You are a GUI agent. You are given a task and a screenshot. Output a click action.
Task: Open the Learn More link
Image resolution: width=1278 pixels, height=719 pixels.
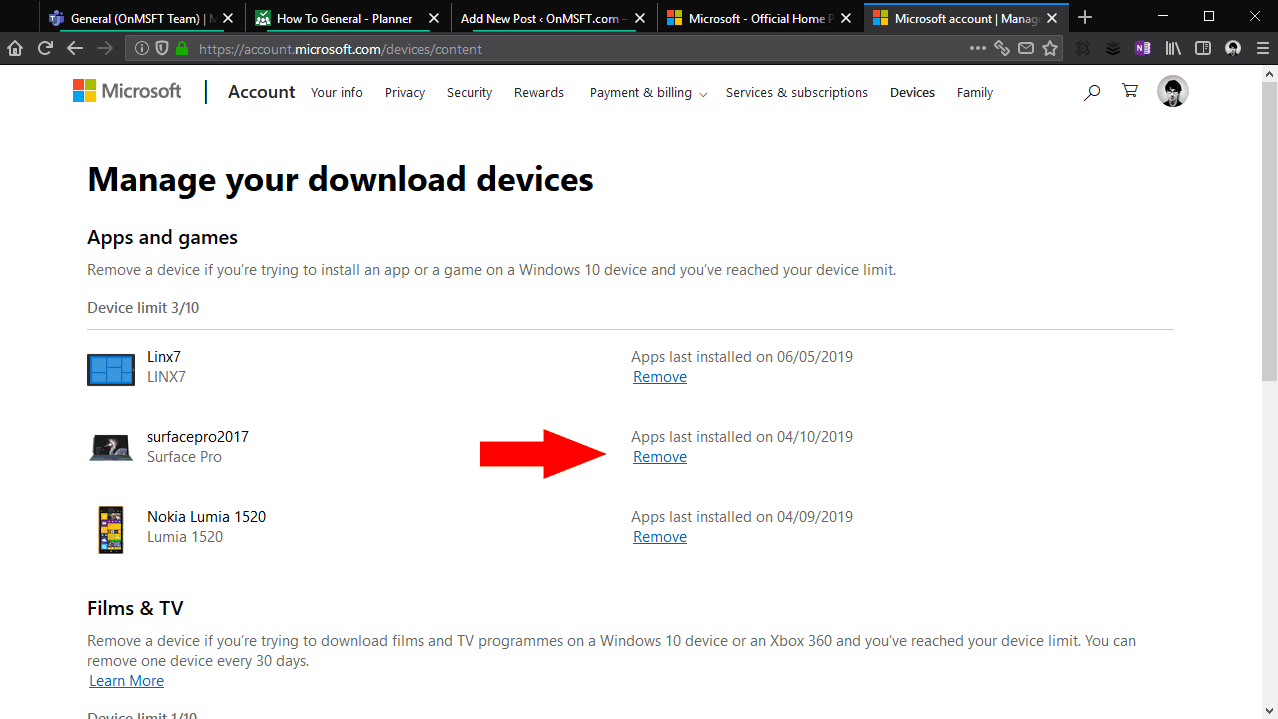coord(126,681)
